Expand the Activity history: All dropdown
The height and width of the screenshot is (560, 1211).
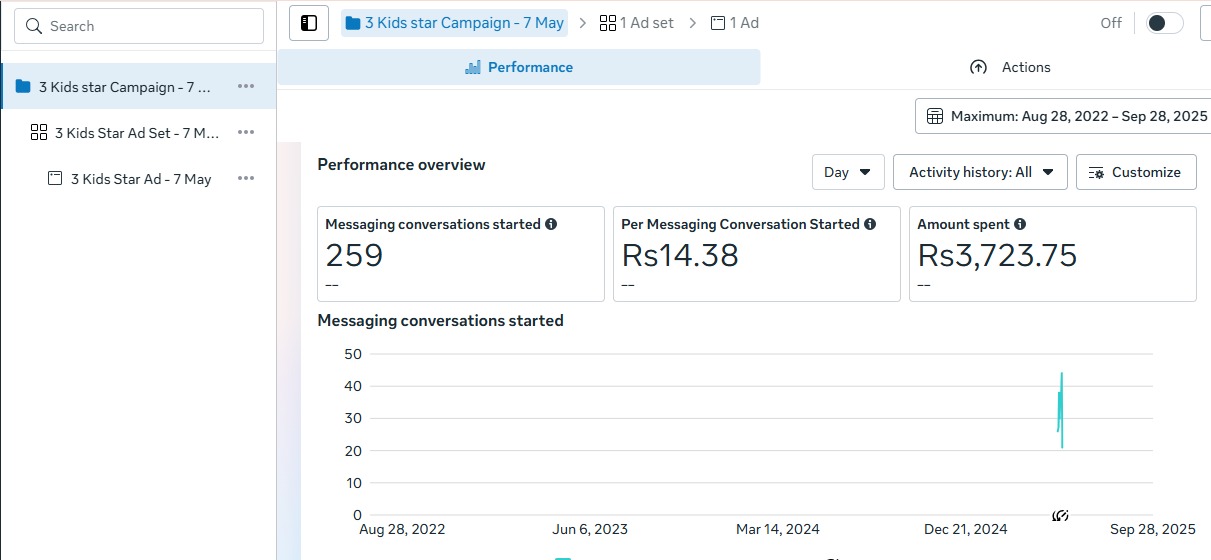[980, 172]
